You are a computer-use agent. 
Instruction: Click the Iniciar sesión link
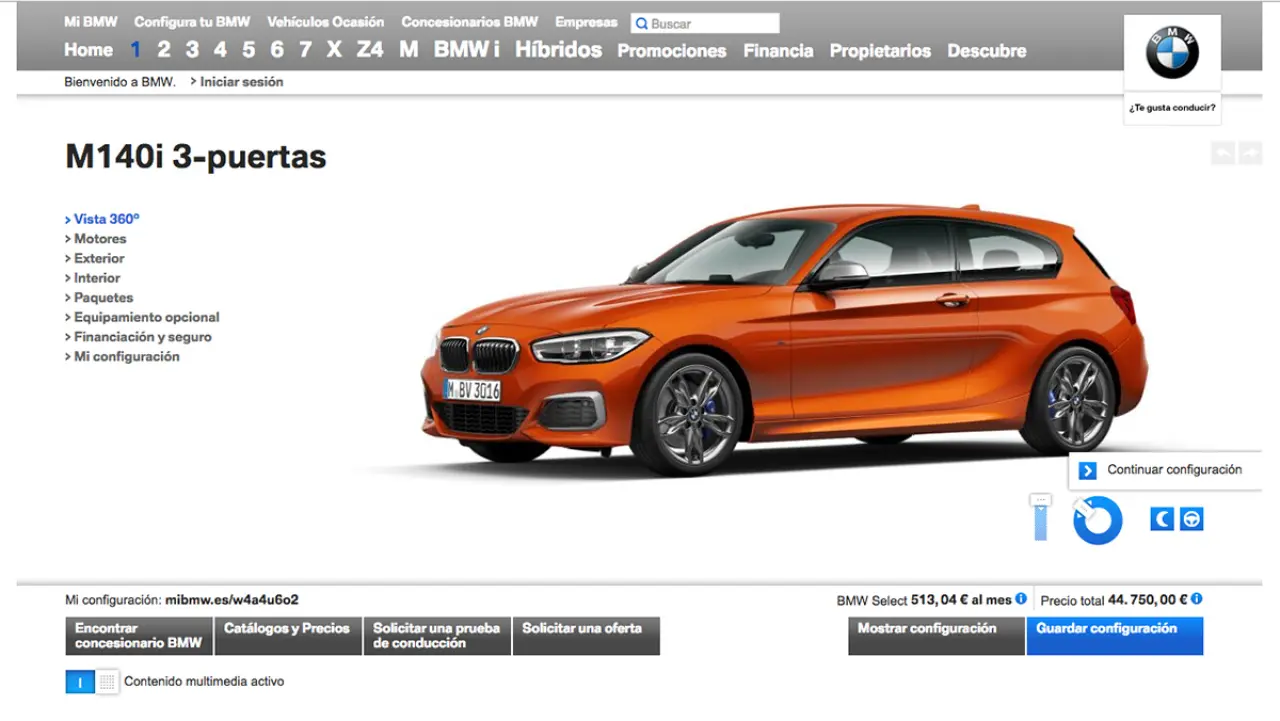tap(241, 82)
